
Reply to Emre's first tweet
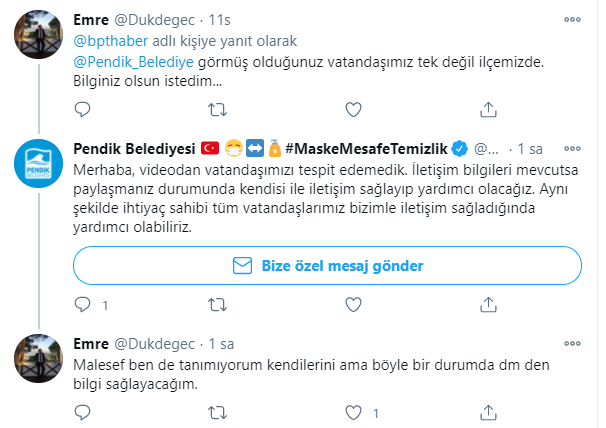tap(83, 107)
